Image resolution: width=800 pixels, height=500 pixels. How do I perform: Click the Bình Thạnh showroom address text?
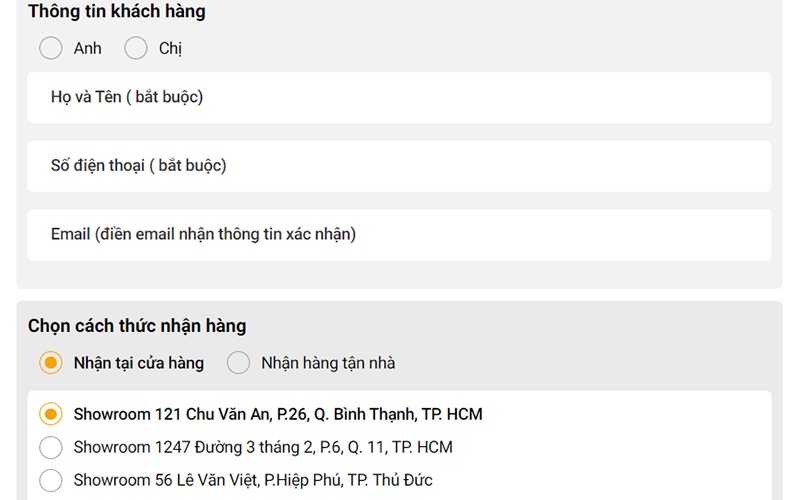[278, 414]
